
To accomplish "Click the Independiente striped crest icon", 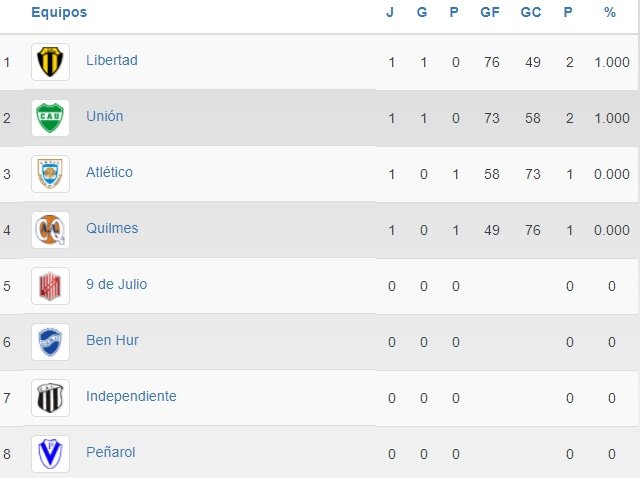I will point(50,398).
